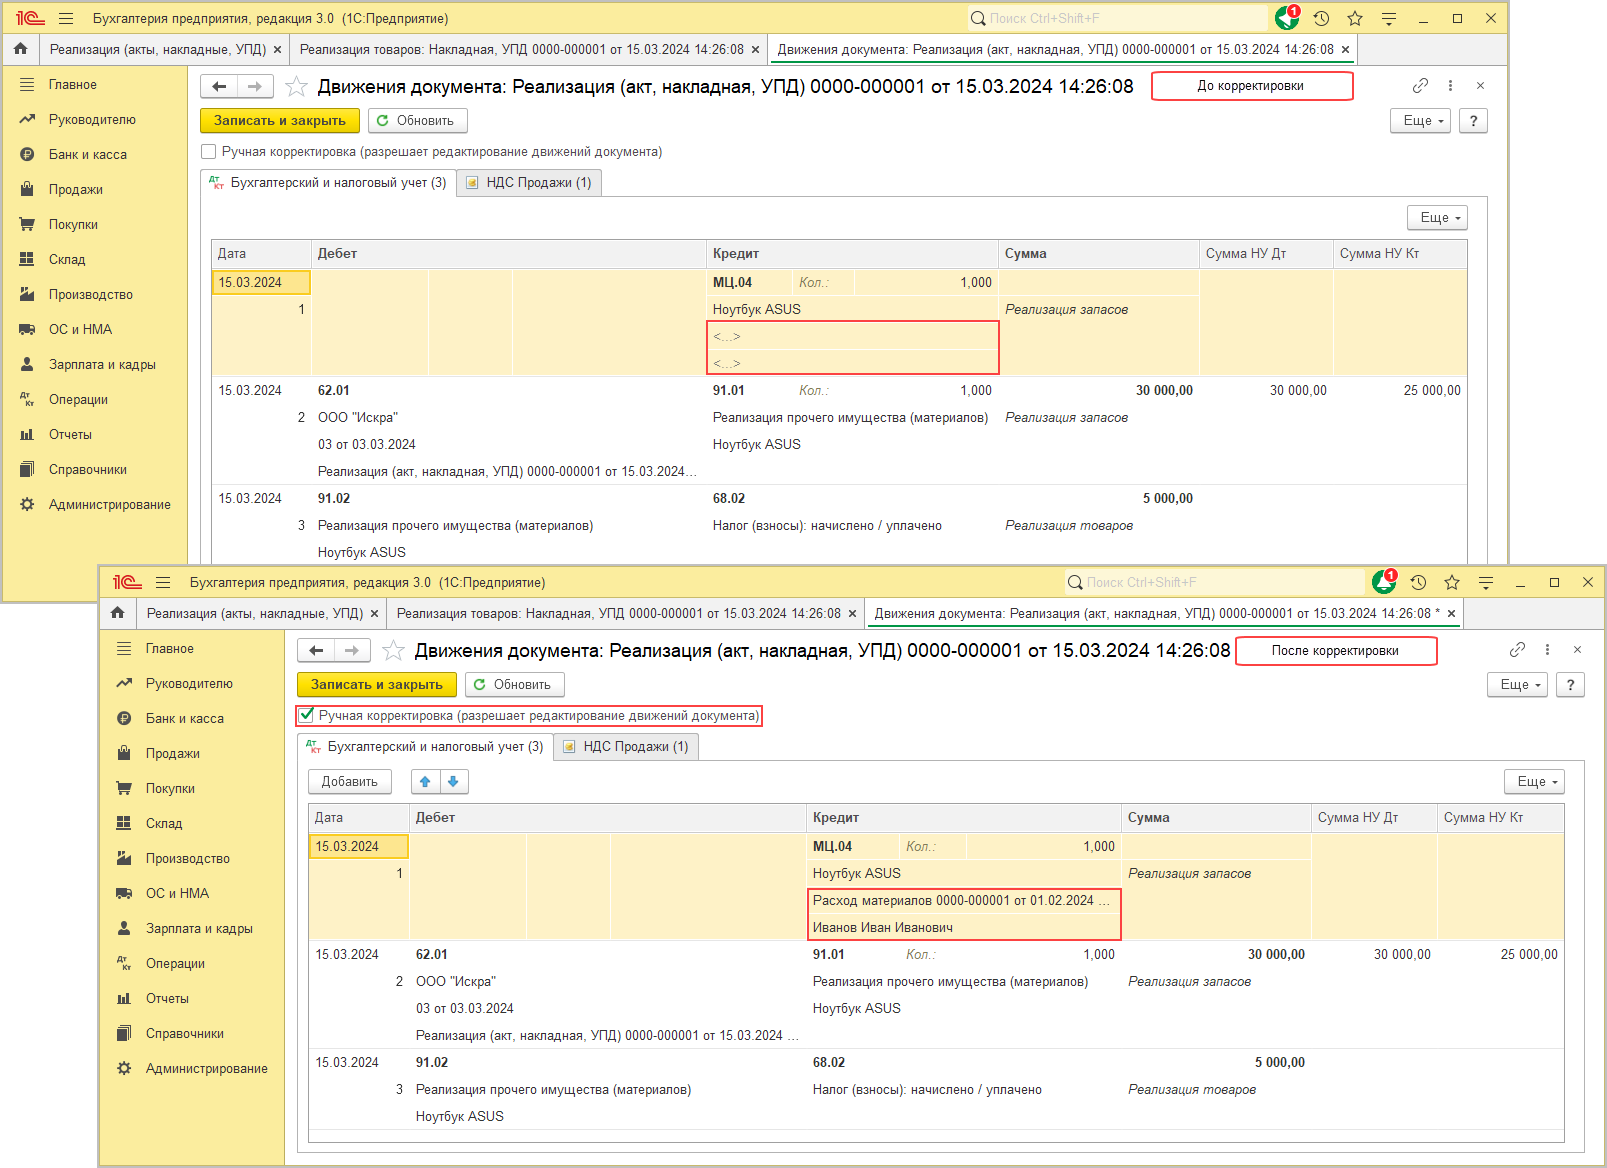
Task: Open Реализация (акты, накладные, УПД) tab, top
Action: pyautogui.click(x=157, y=49)
